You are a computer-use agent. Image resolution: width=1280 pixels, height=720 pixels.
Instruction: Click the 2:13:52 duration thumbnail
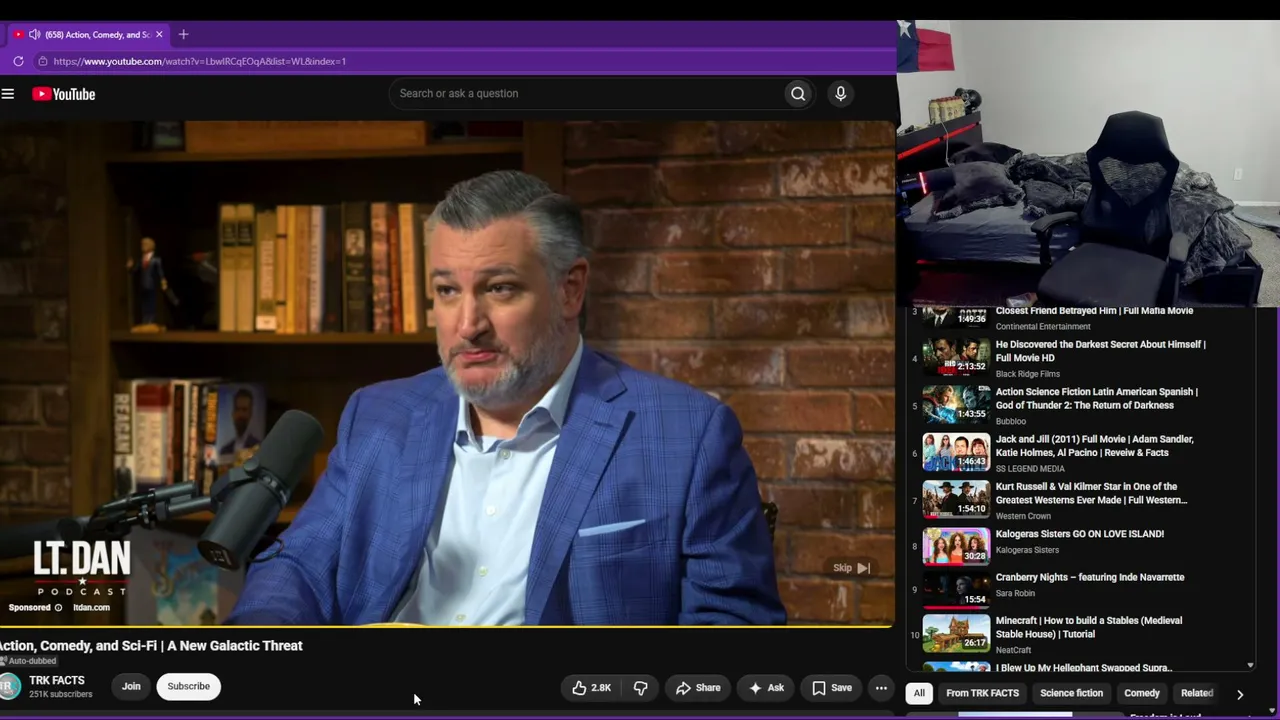point(956,357)
